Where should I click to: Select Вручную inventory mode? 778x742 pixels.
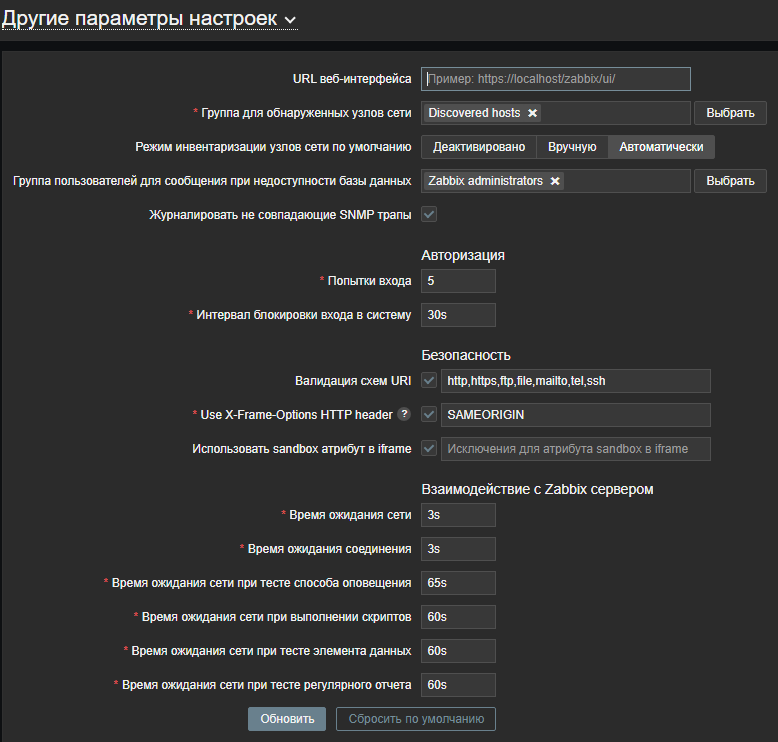(572, 147)
